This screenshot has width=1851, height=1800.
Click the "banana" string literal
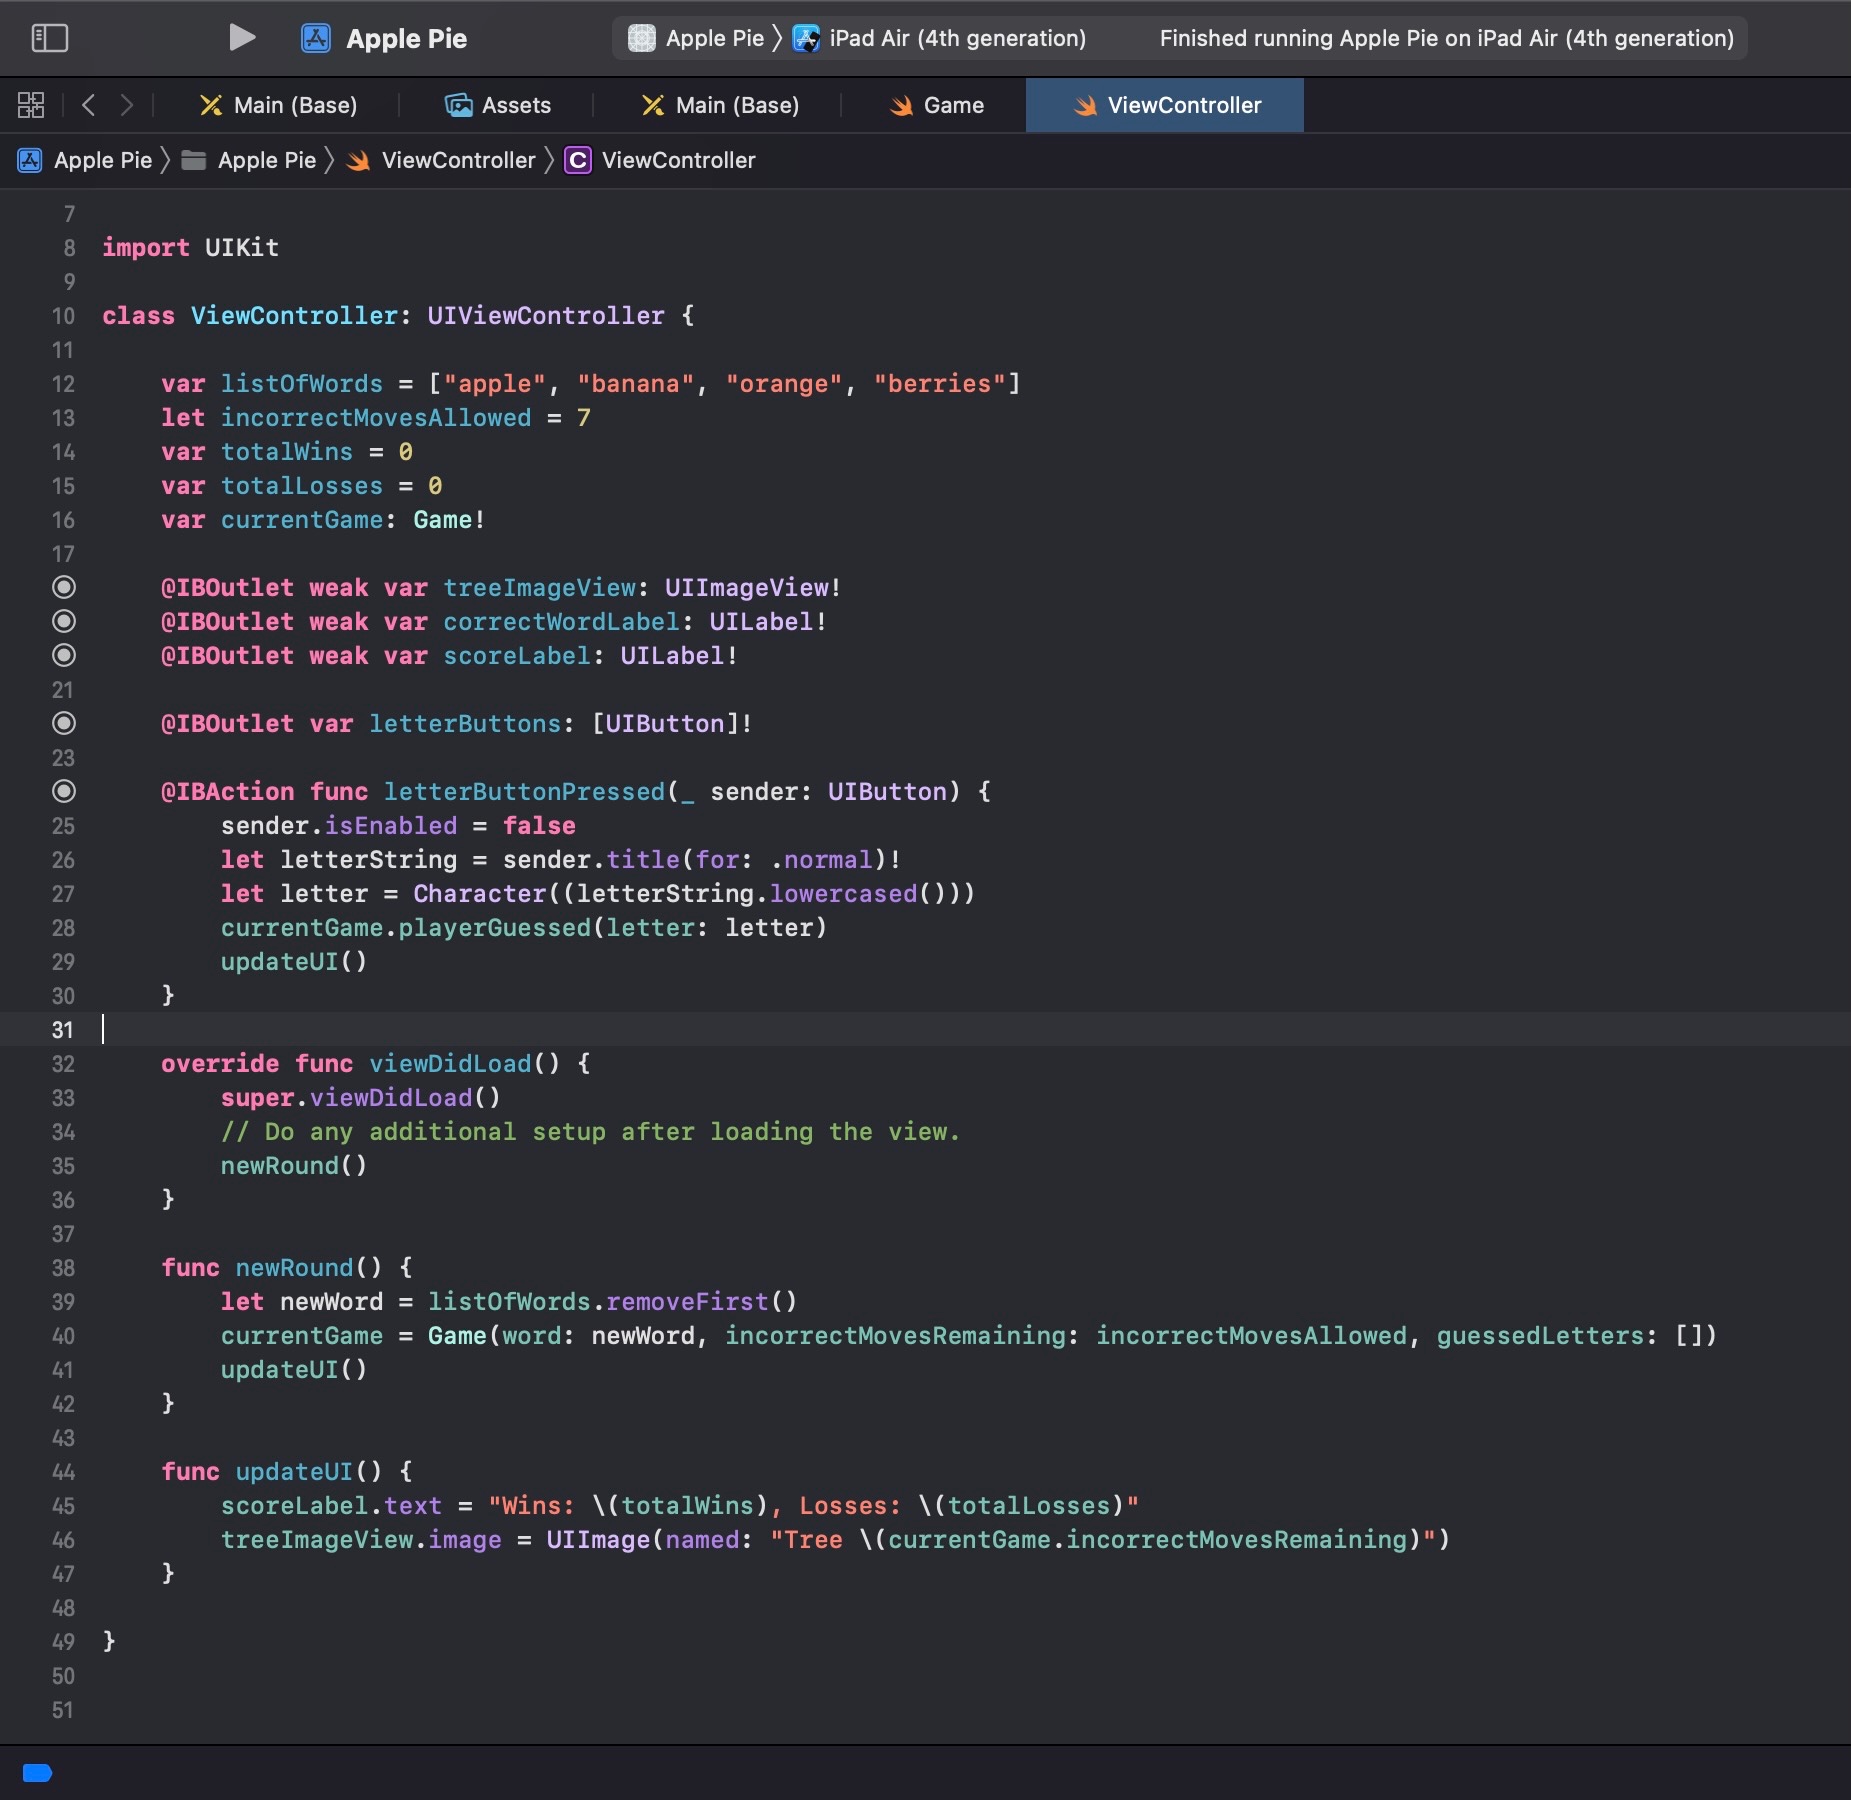point(636,384)
